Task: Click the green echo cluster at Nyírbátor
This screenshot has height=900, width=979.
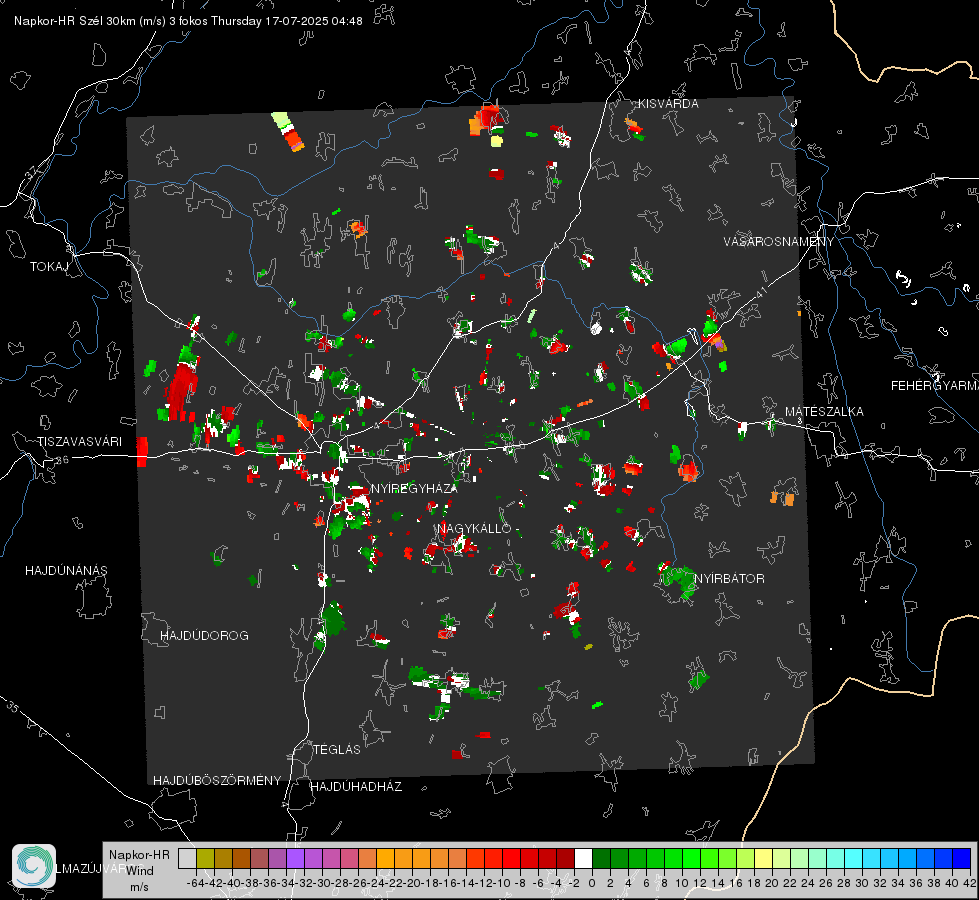Action: [x=677, y=580]
